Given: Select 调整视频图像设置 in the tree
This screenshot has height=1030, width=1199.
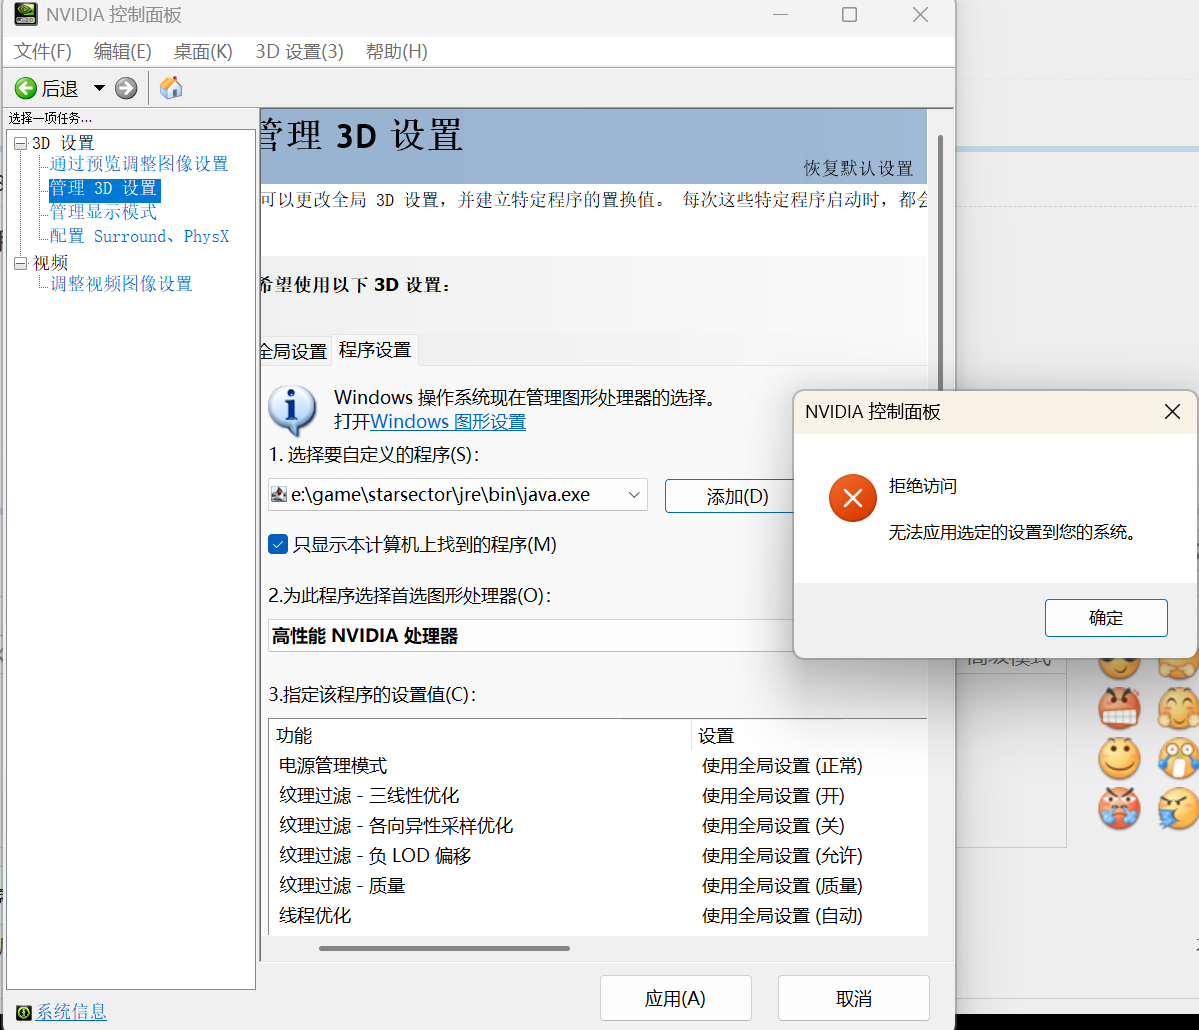Looking at the screenshot, I should [121, 284].
